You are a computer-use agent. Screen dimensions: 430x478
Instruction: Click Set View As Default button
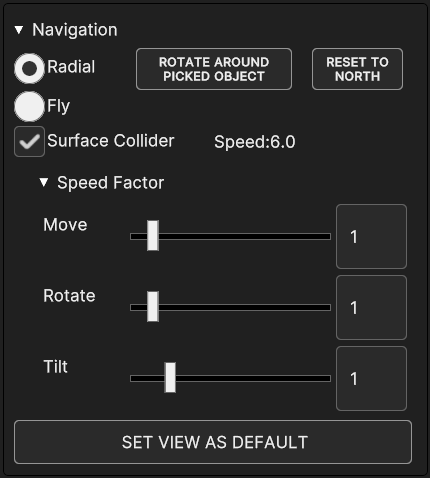[213, 442]
